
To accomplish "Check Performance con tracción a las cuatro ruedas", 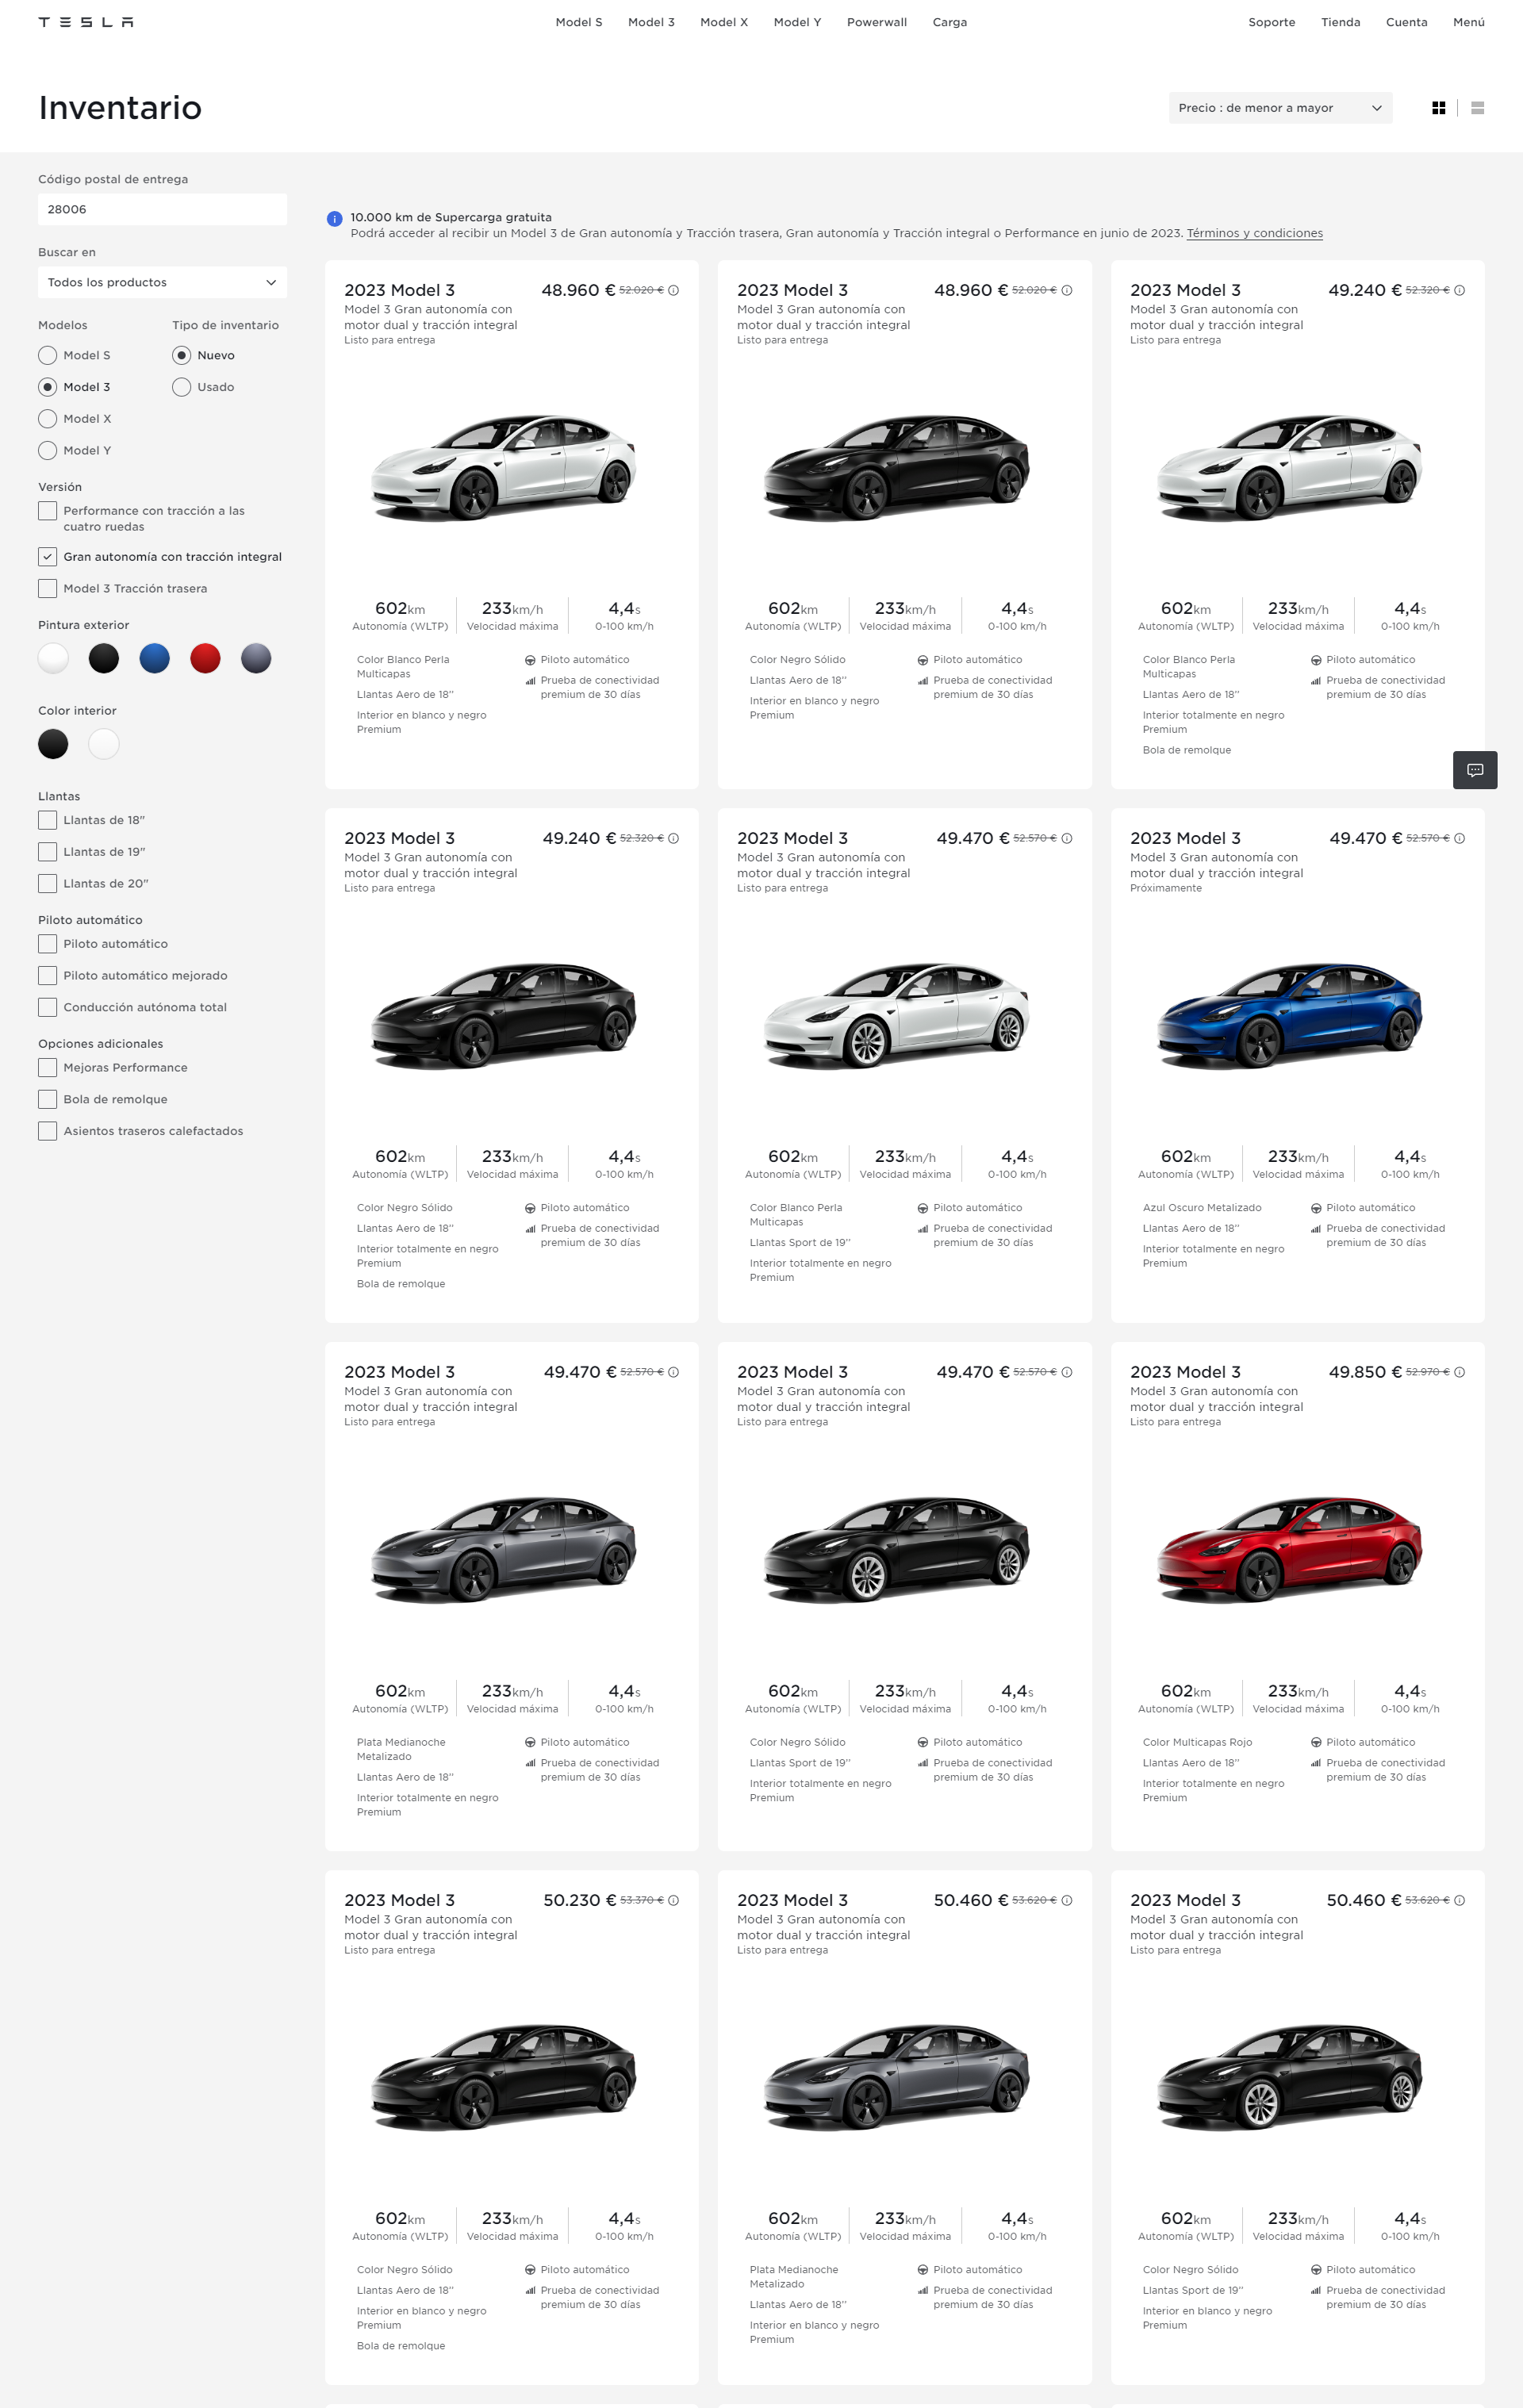I will tap(47, 511).
